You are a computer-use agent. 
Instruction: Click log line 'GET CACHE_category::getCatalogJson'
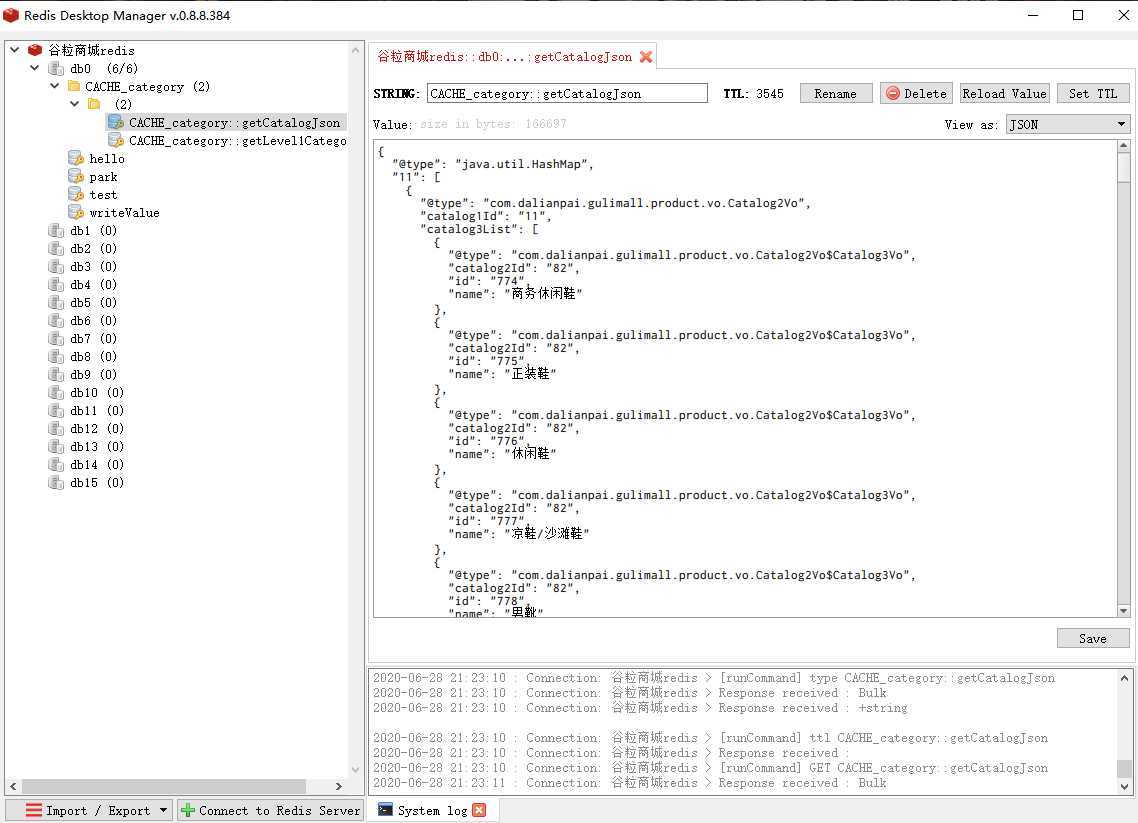710,768
